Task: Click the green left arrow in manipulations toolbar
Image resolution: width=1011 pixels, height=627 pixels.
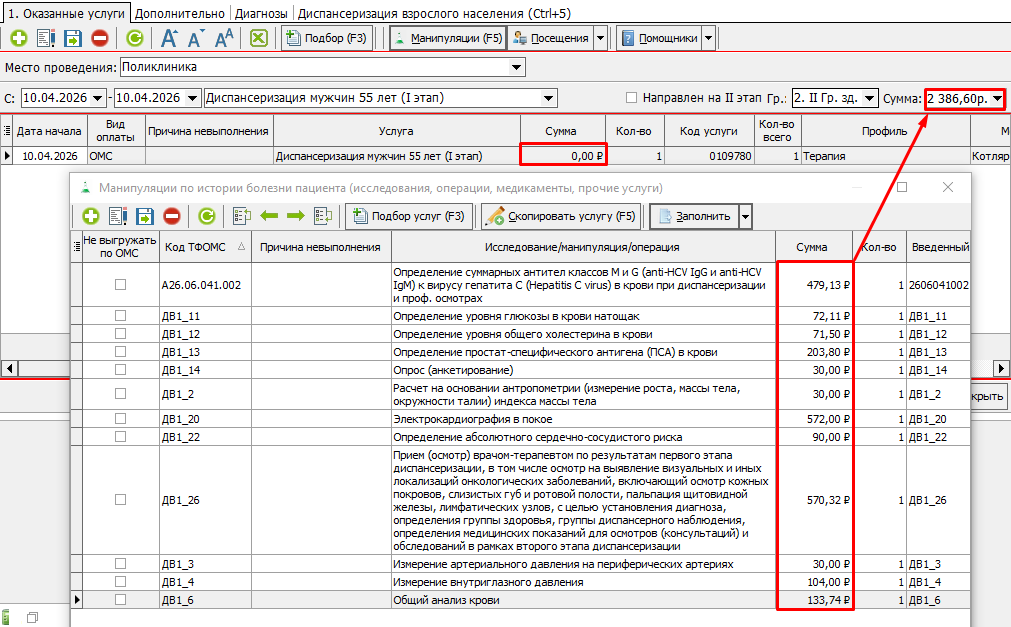Action: [269, 216]
